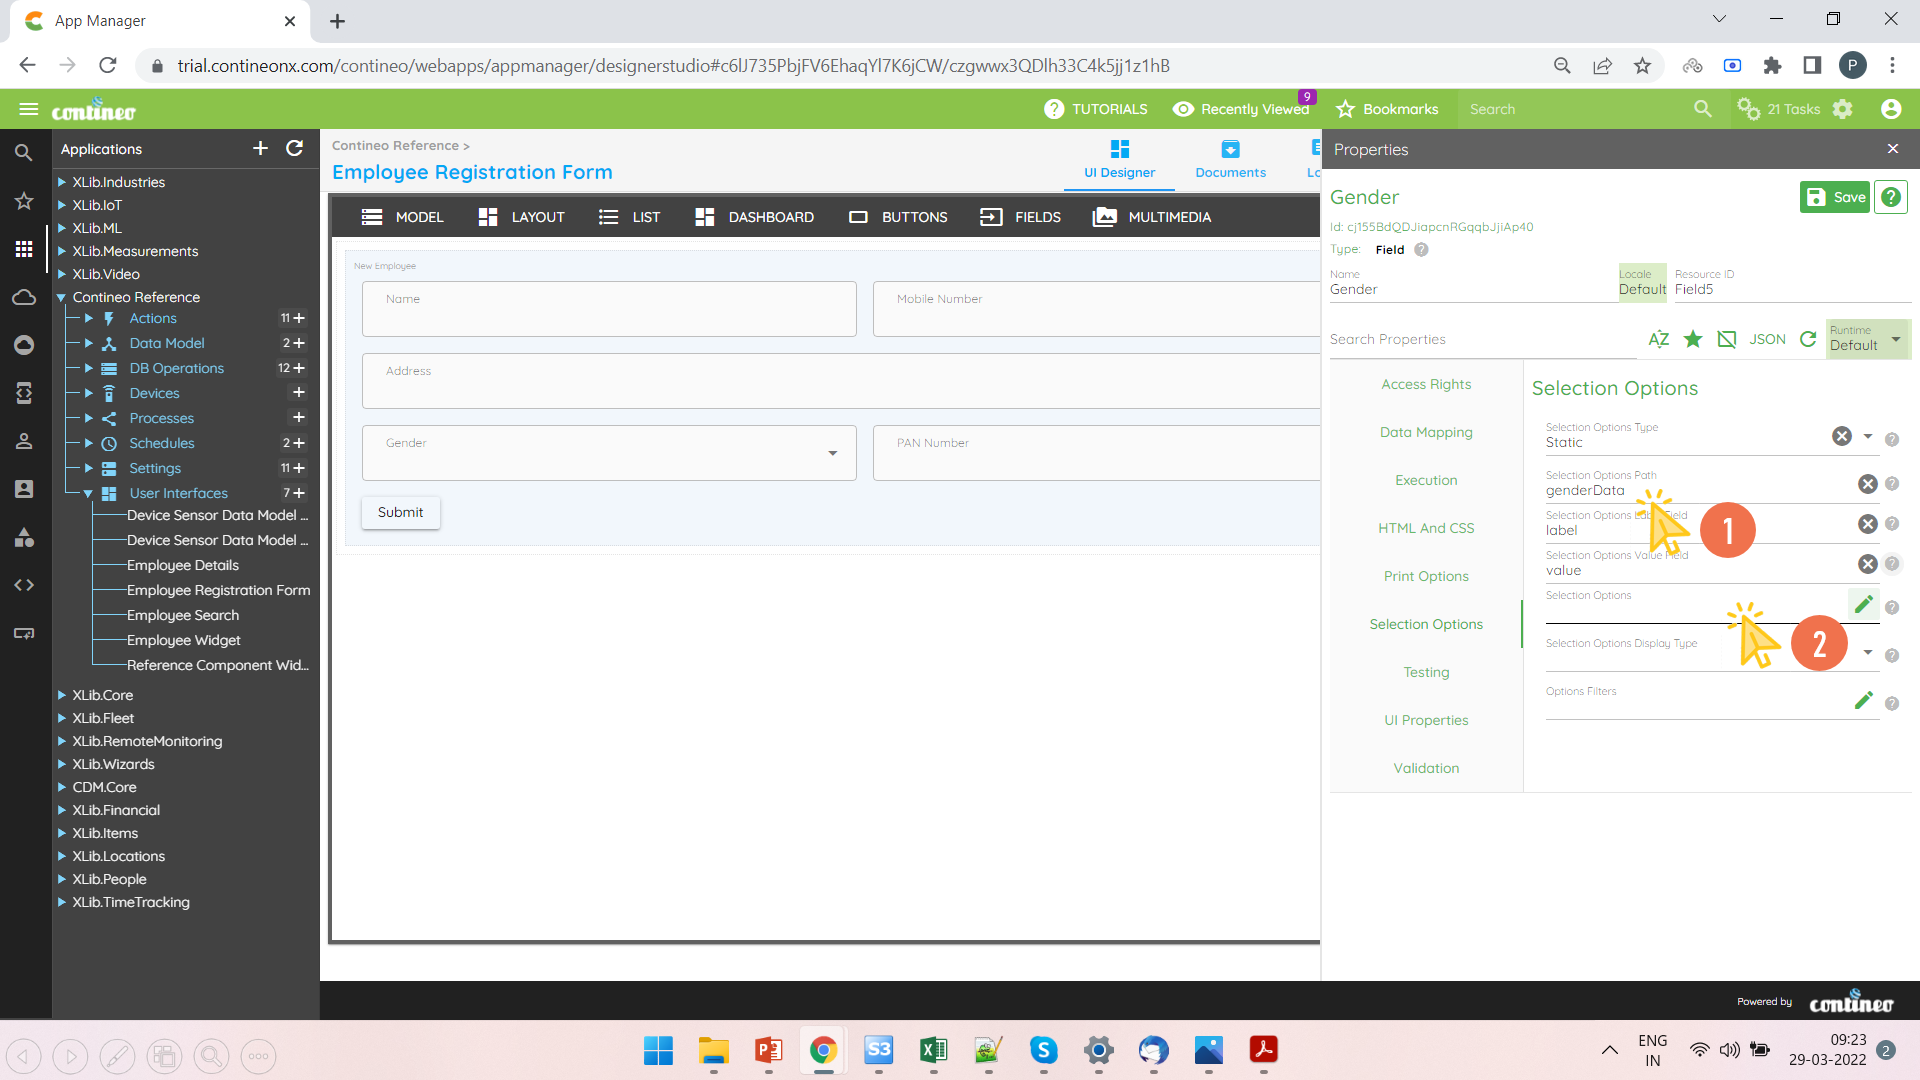
Task: Refresh the properties list
Action: pyautogui.click(x=1808, y=339)
